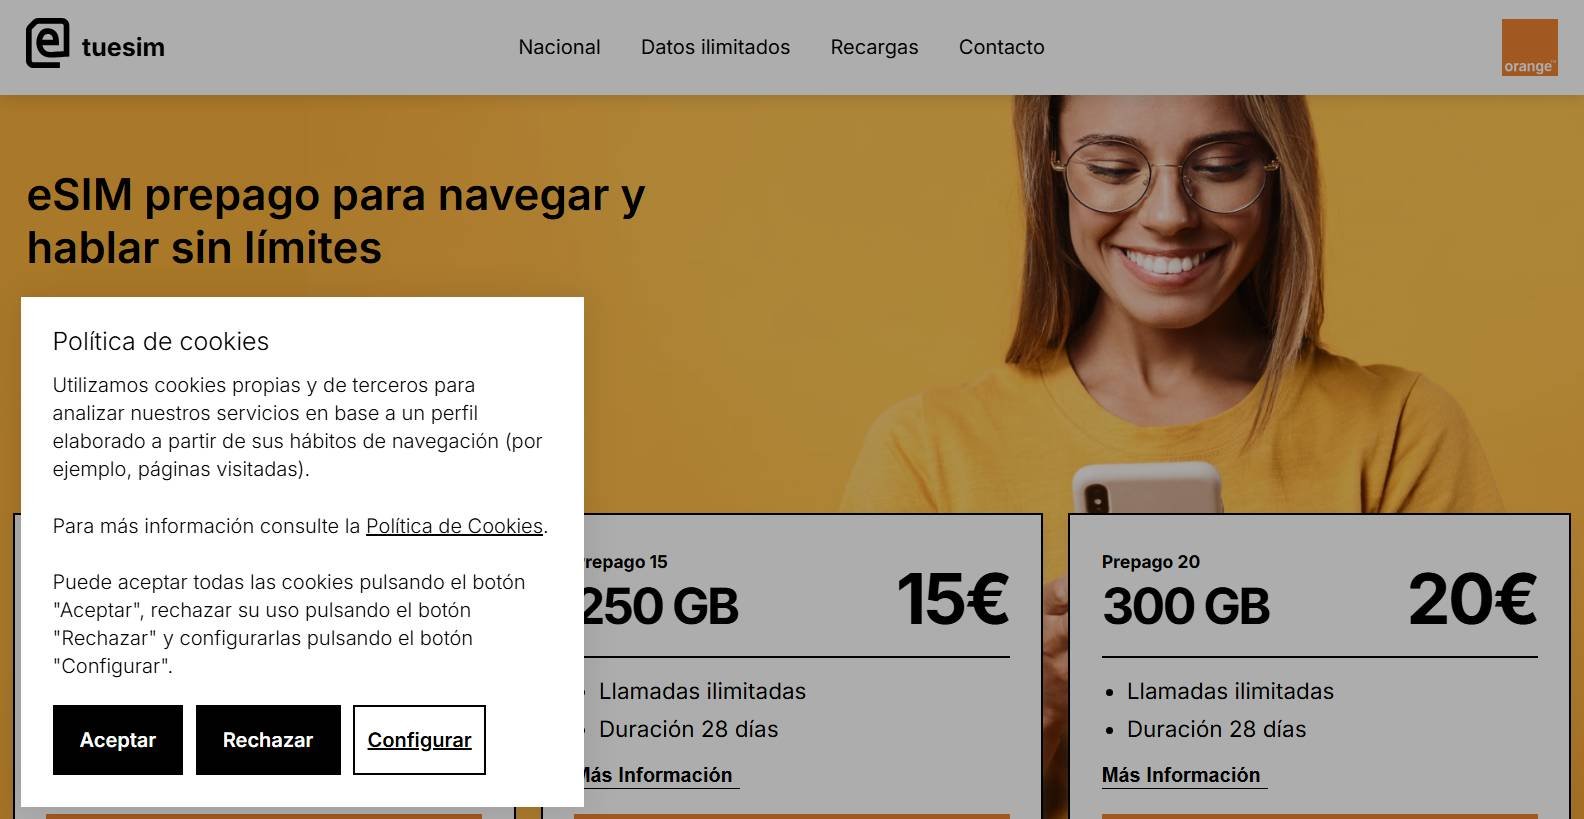Open cookie settings via Configurar
This screenshot has width=1584, height=819.
(x=419, y=740)
